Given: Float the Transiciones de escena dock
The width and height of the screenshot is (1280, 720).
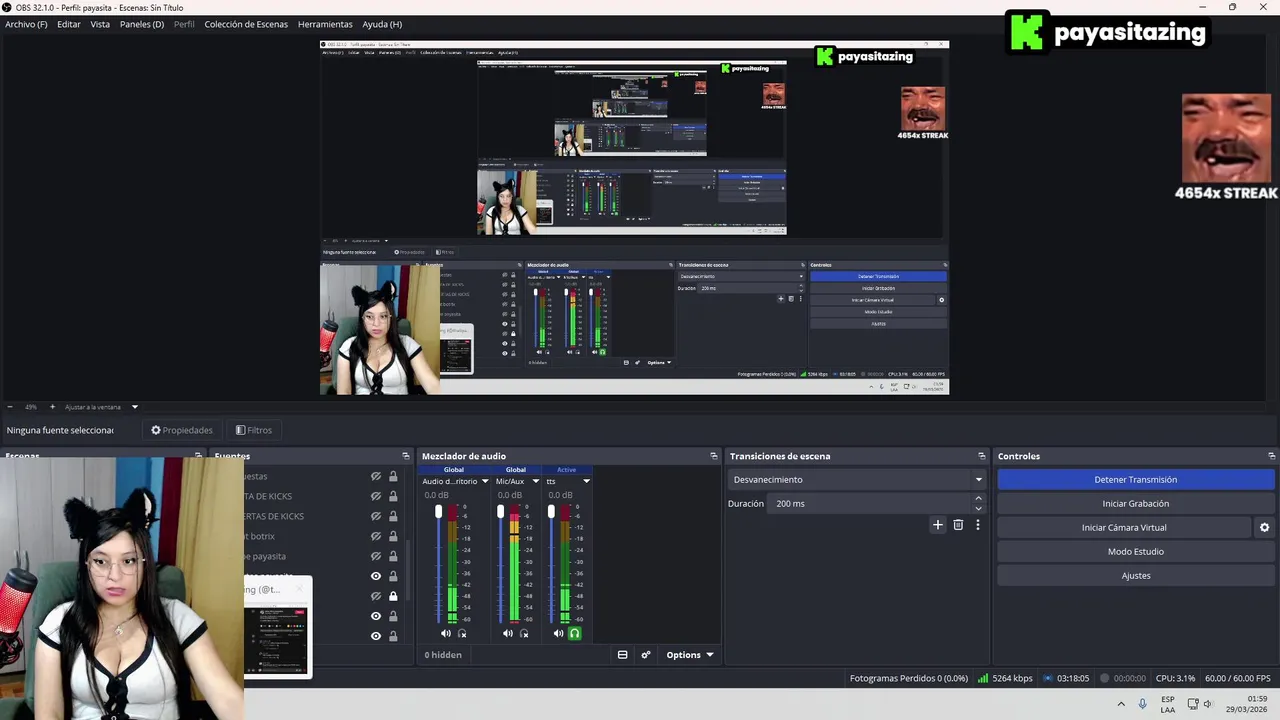Looking at the screenshot, I should [x=982, y=456].
